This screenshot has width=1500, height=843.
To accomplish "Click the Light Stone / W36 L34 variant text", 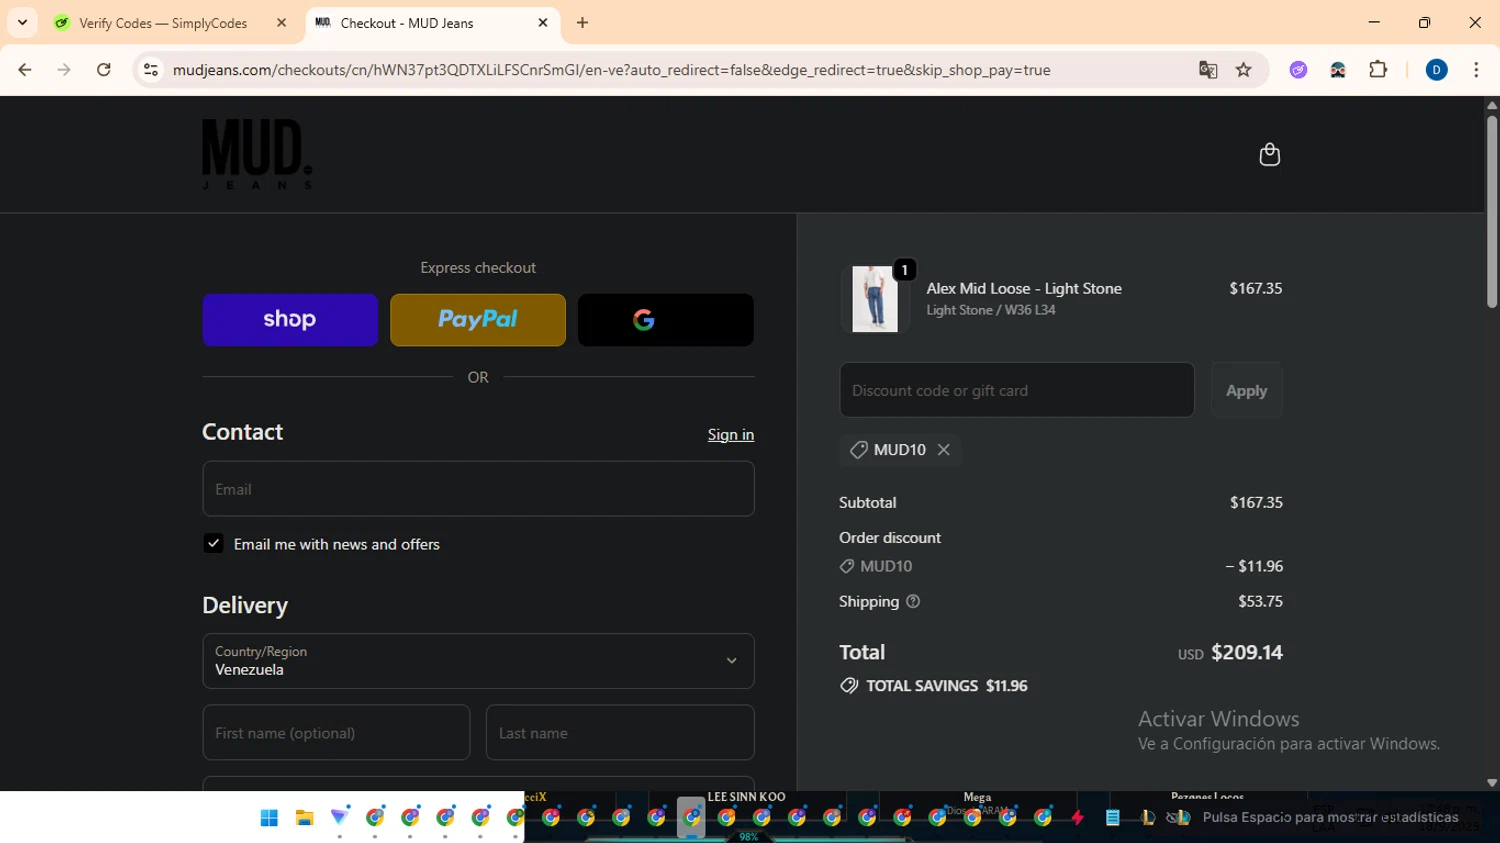I will pyautogui.click(x=990, y=310).
